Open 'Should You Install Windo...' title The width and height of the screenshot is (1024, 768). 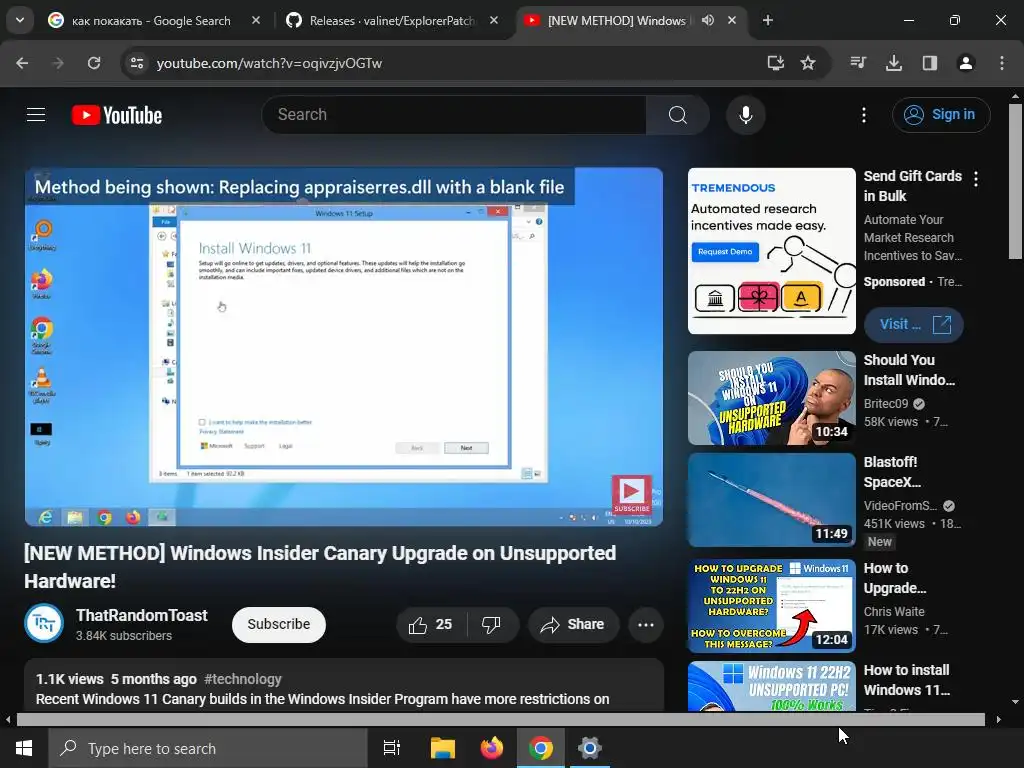[909, 370]
